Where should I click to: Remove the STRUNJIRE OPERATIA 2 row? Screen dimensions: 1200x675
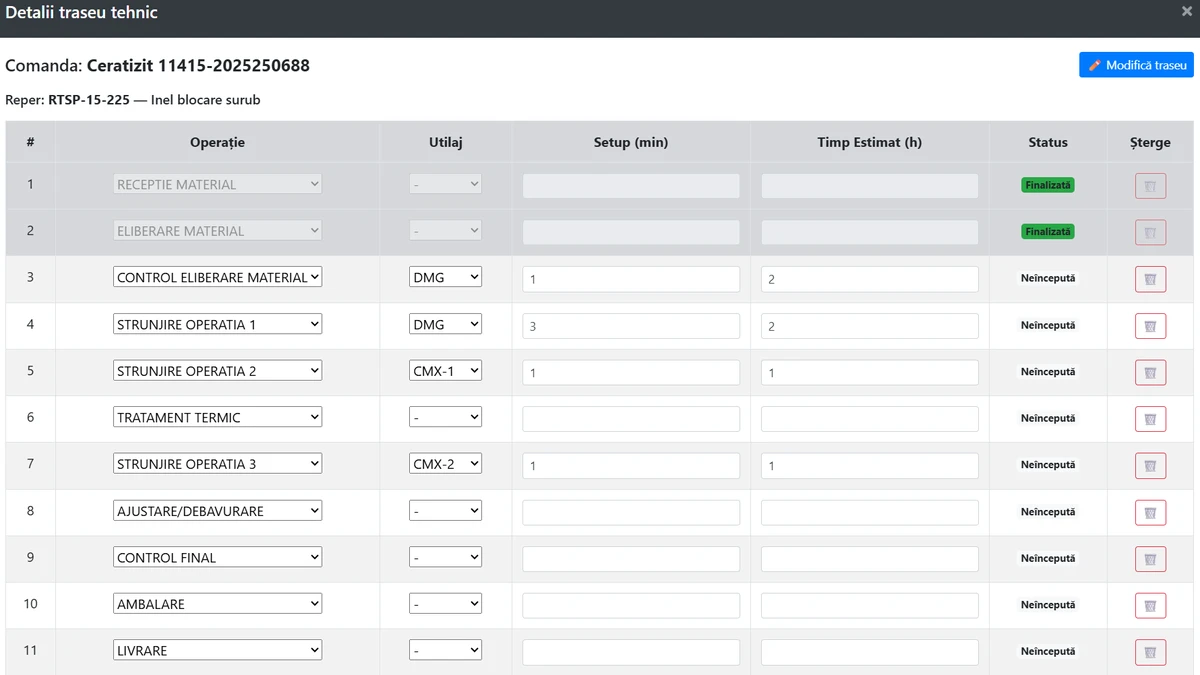click(x=1150, y=372)
